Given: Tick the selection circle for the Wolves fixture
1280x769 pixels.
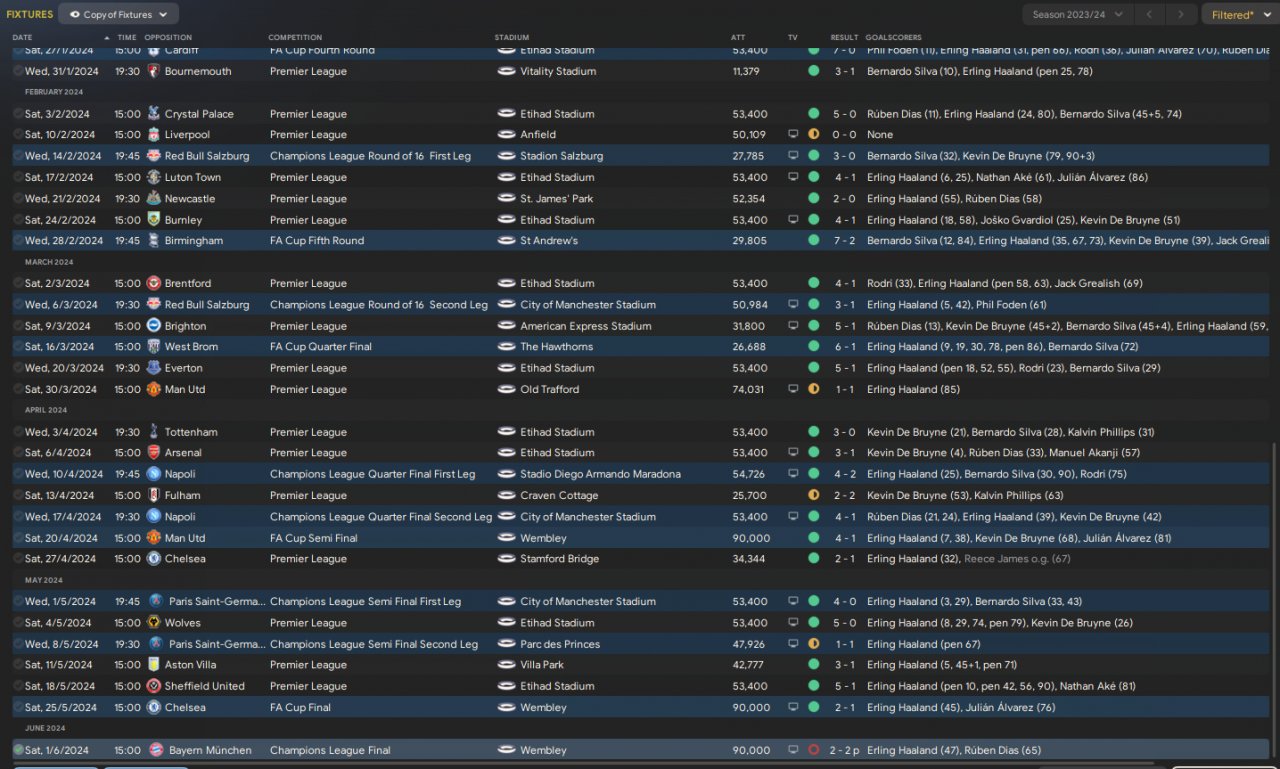Looking at the screenshot, I should point(18,623).
